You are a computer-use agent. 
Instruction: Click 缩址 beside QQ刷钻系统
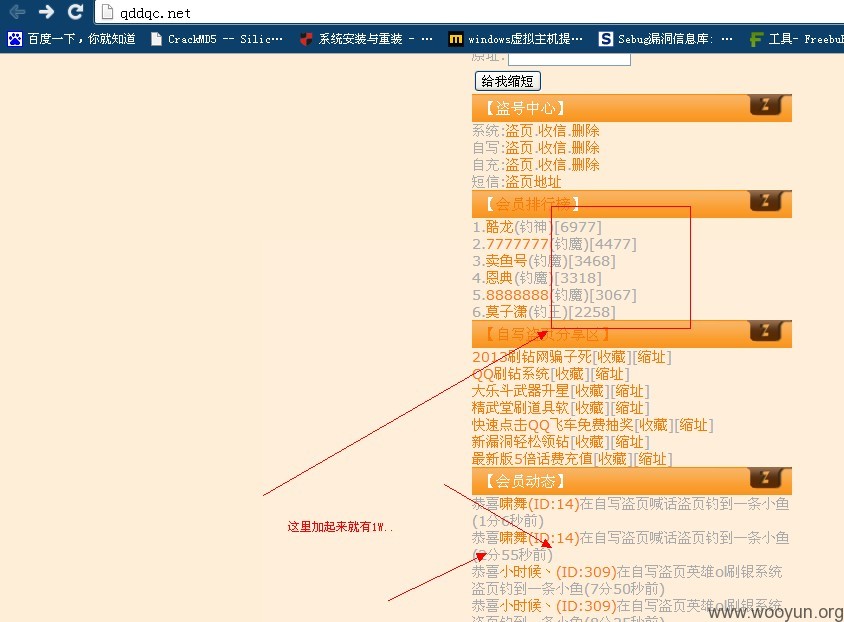[x=609, y=374]
